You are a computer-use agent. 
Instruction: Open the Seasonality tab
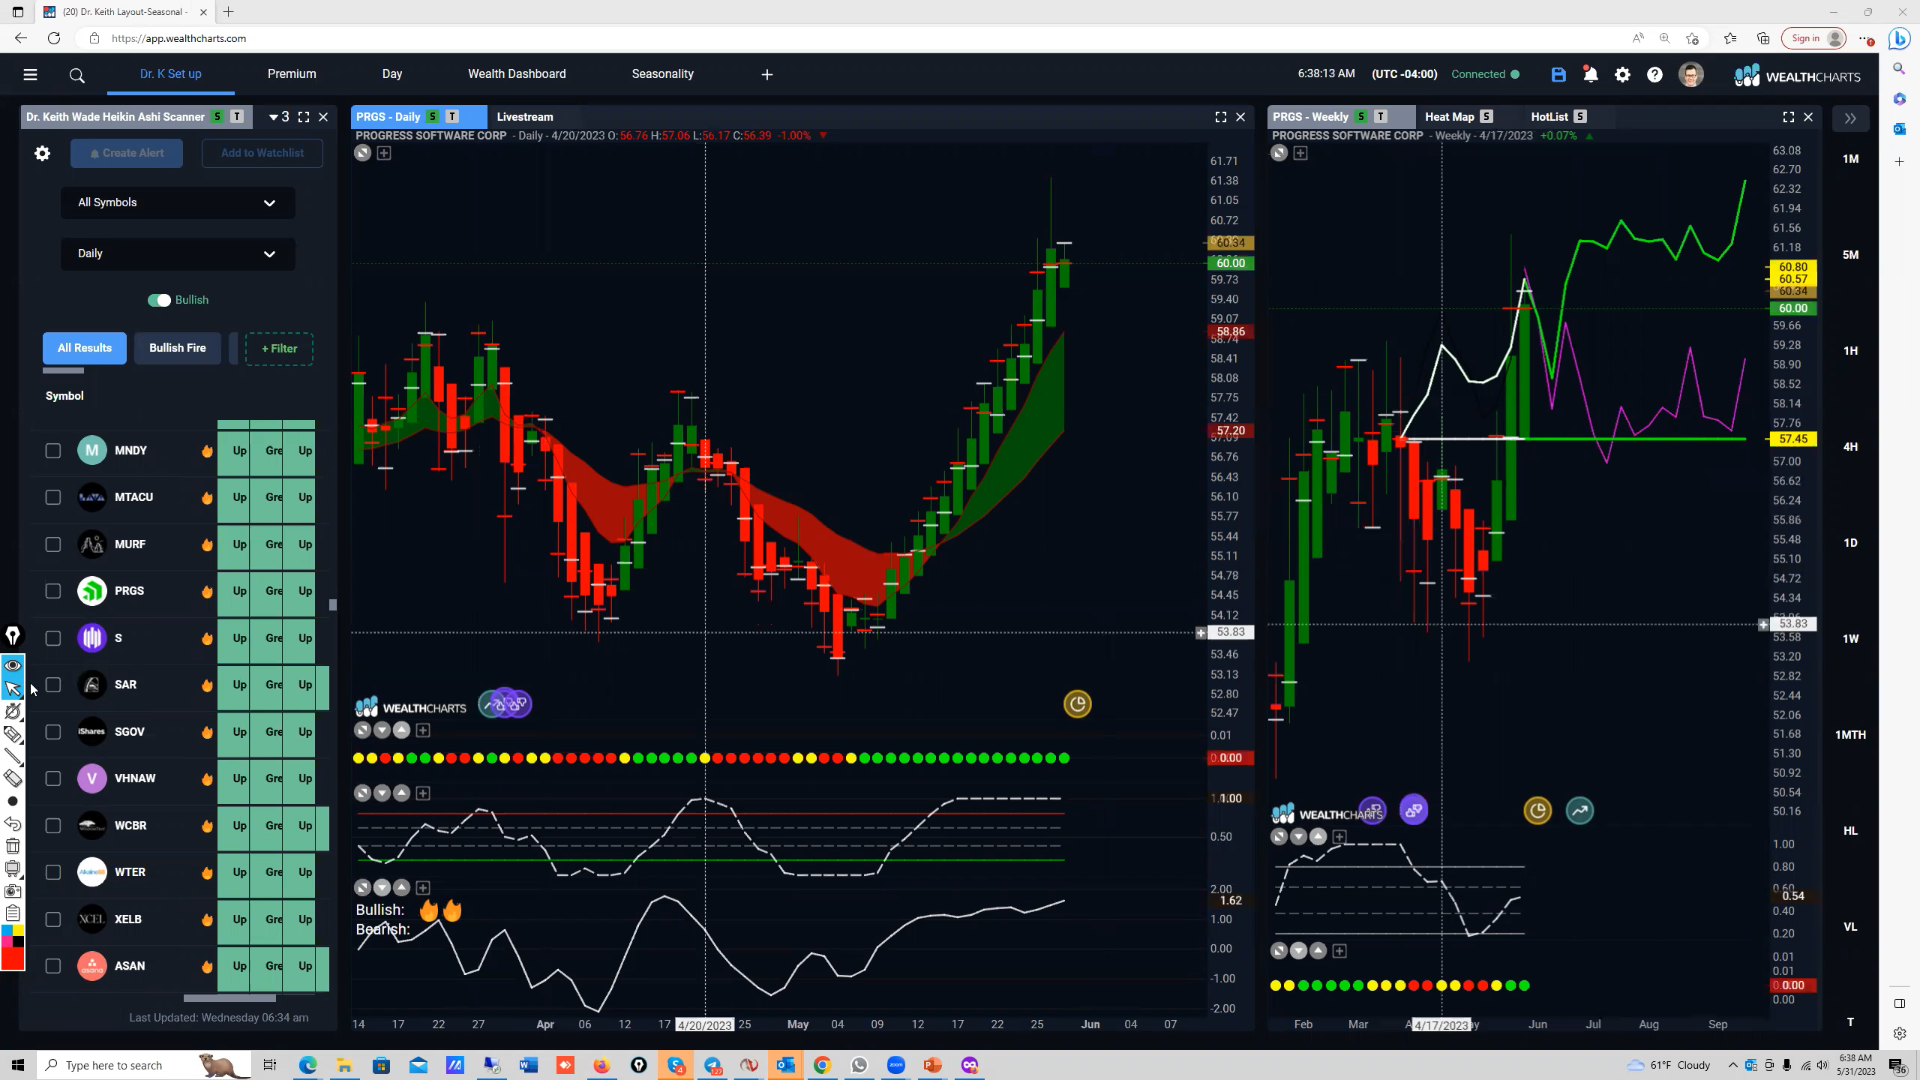coord(662,74)
